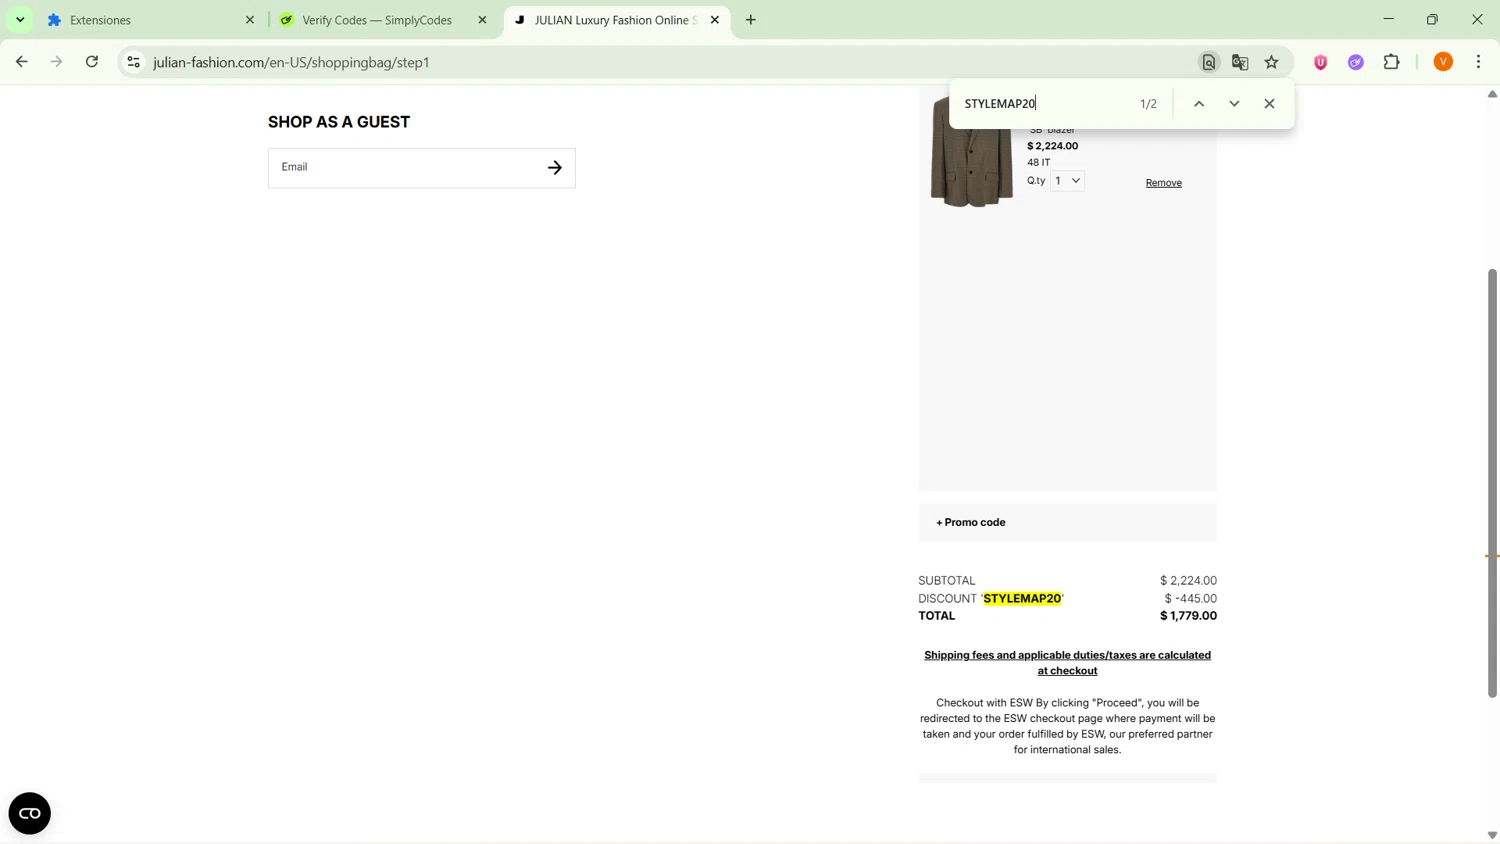This screenshot has height=844, width=1500.
Task: Click the highlighted STYLEMAP20 discount code
Action: coord(1022,599)
